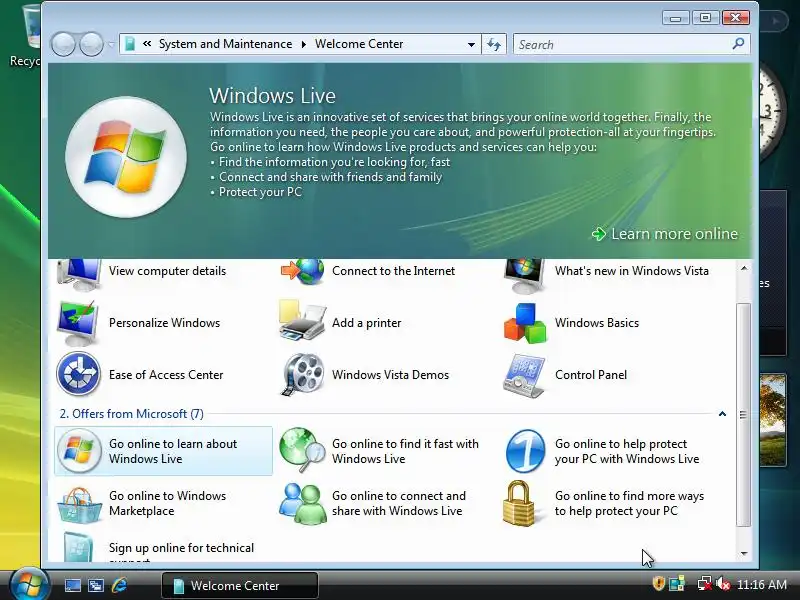Click the folder icon in the address bar

[x=130, y=44]
